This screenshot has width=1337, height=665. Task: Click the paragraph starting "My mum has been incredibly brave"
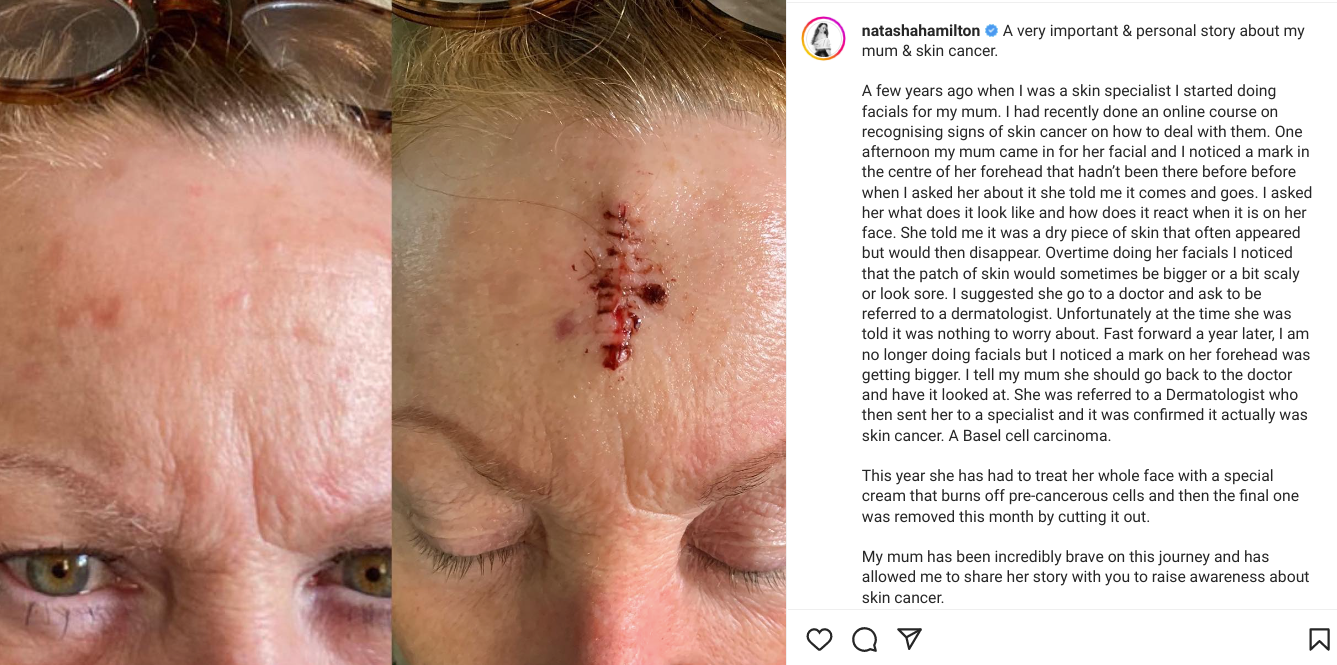(1086, 577)
